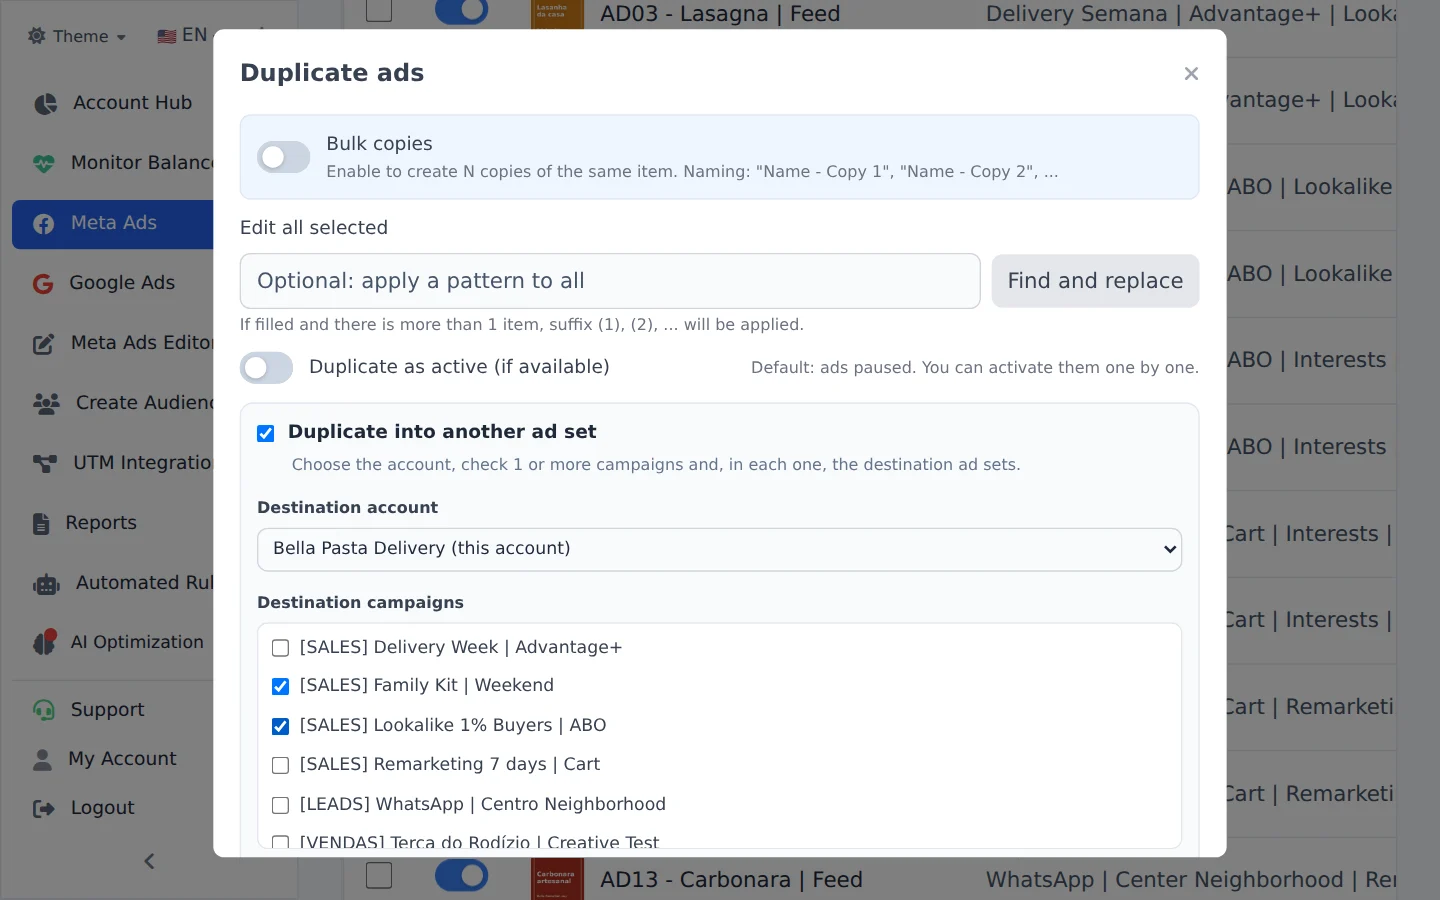Open Meta Ads in the sidebar
Screen dimensions: 1440x900
pyautogui.click(x=113, y=224)
